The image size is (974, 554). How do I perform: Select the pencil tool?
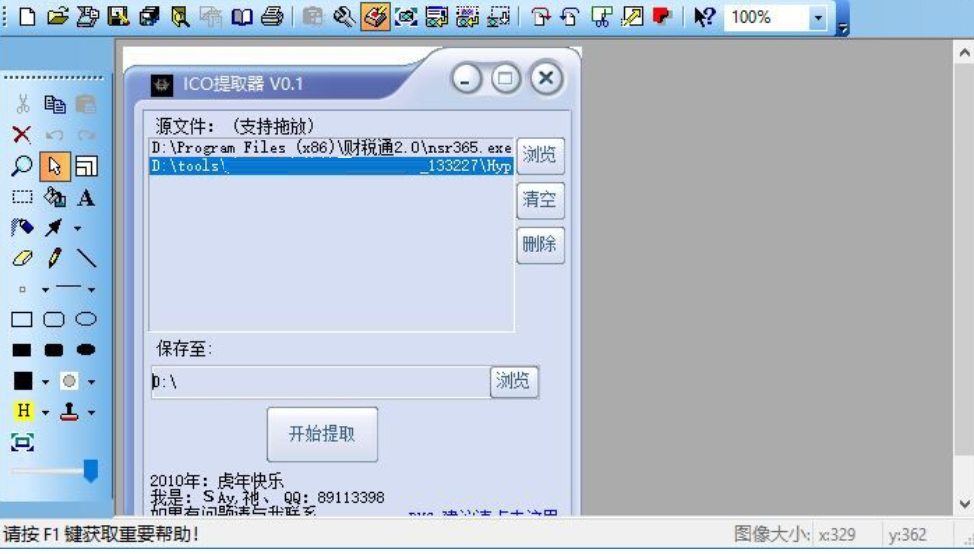coord(55,258)
